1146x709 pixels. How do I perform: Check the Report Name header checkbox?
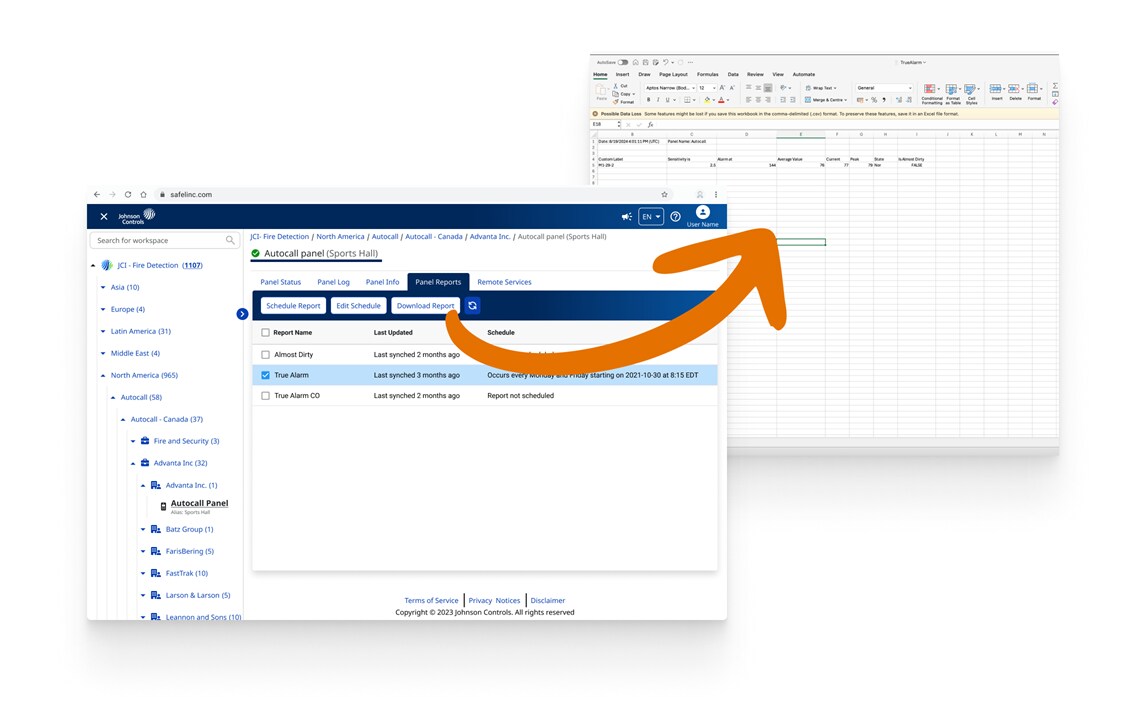pyautogui.click(x=265, y=333)
